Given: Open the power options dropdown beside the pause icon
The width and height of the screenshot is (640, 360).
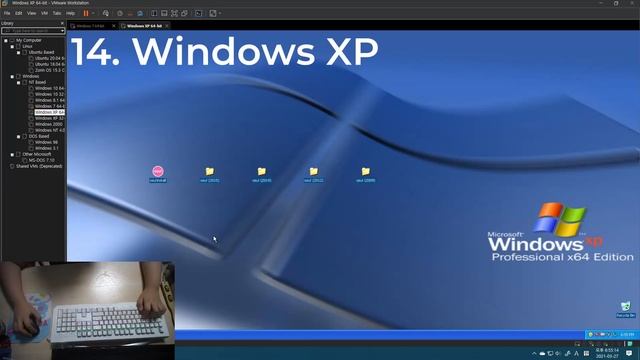Looking at the screenshot, I should [93, 13].
